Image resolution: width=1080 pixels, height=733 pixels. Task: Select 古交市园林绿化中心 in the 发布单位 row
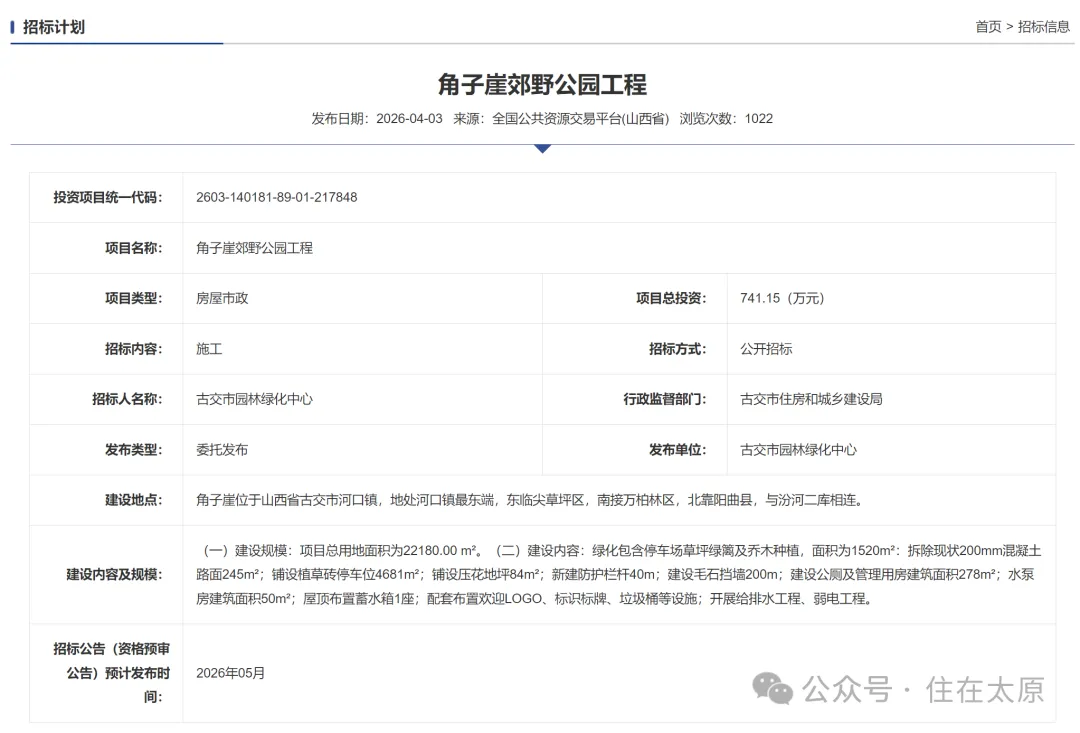coord(798,450)
